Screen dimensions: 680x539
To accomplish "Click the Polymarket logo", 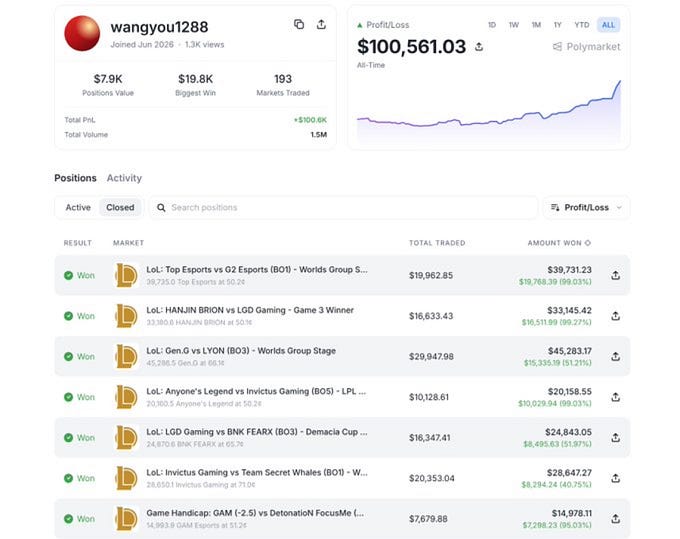I will pyautogui.click(x=586, y=46).
